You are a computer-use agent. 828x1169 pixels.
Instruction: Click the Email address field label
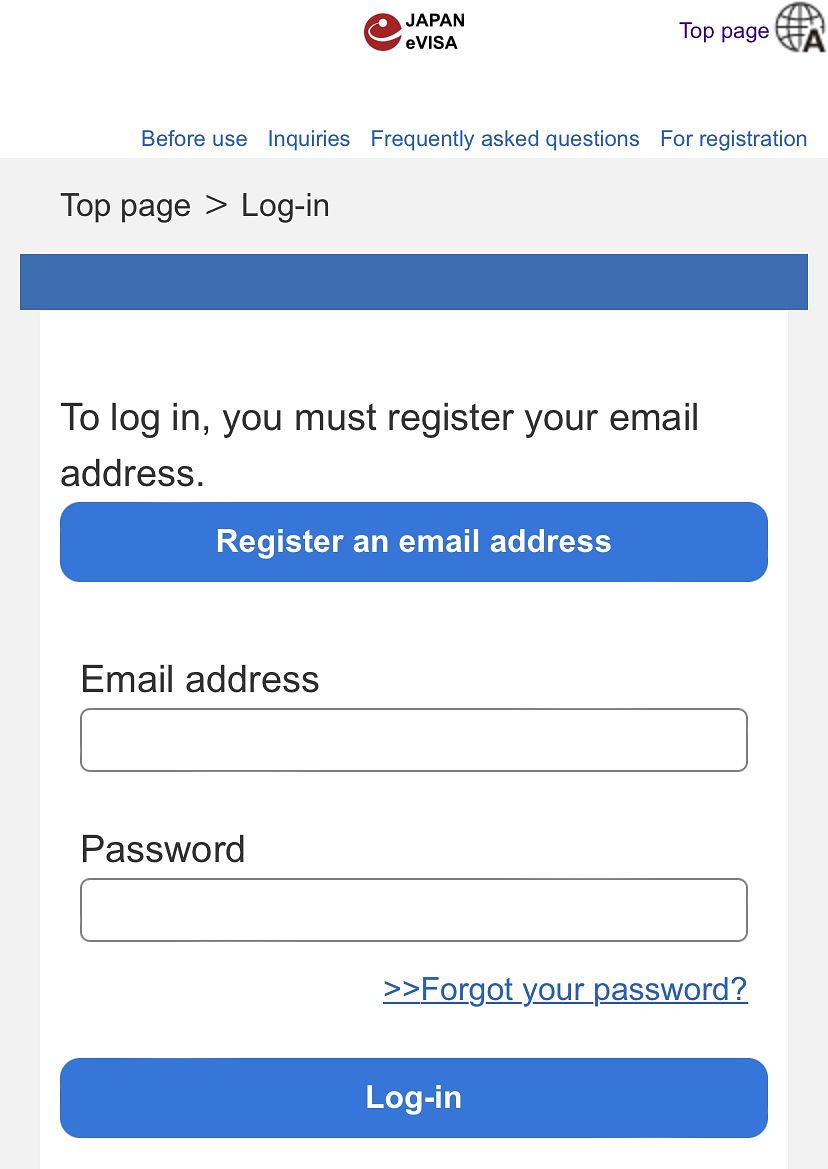pos(200,680)
